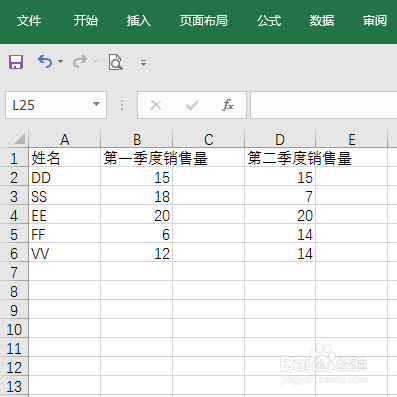Select the cell with name DD

[65, 177]
